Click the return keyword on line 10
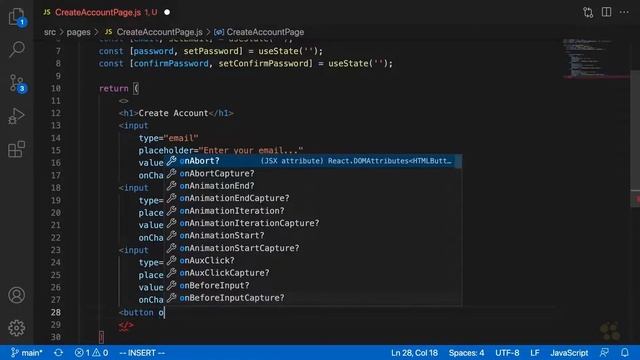 pos(113,88)
